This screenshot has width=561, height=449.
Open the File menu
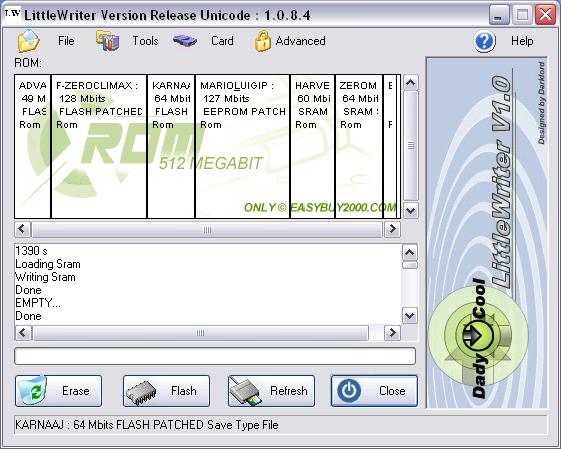coord(66,41)
